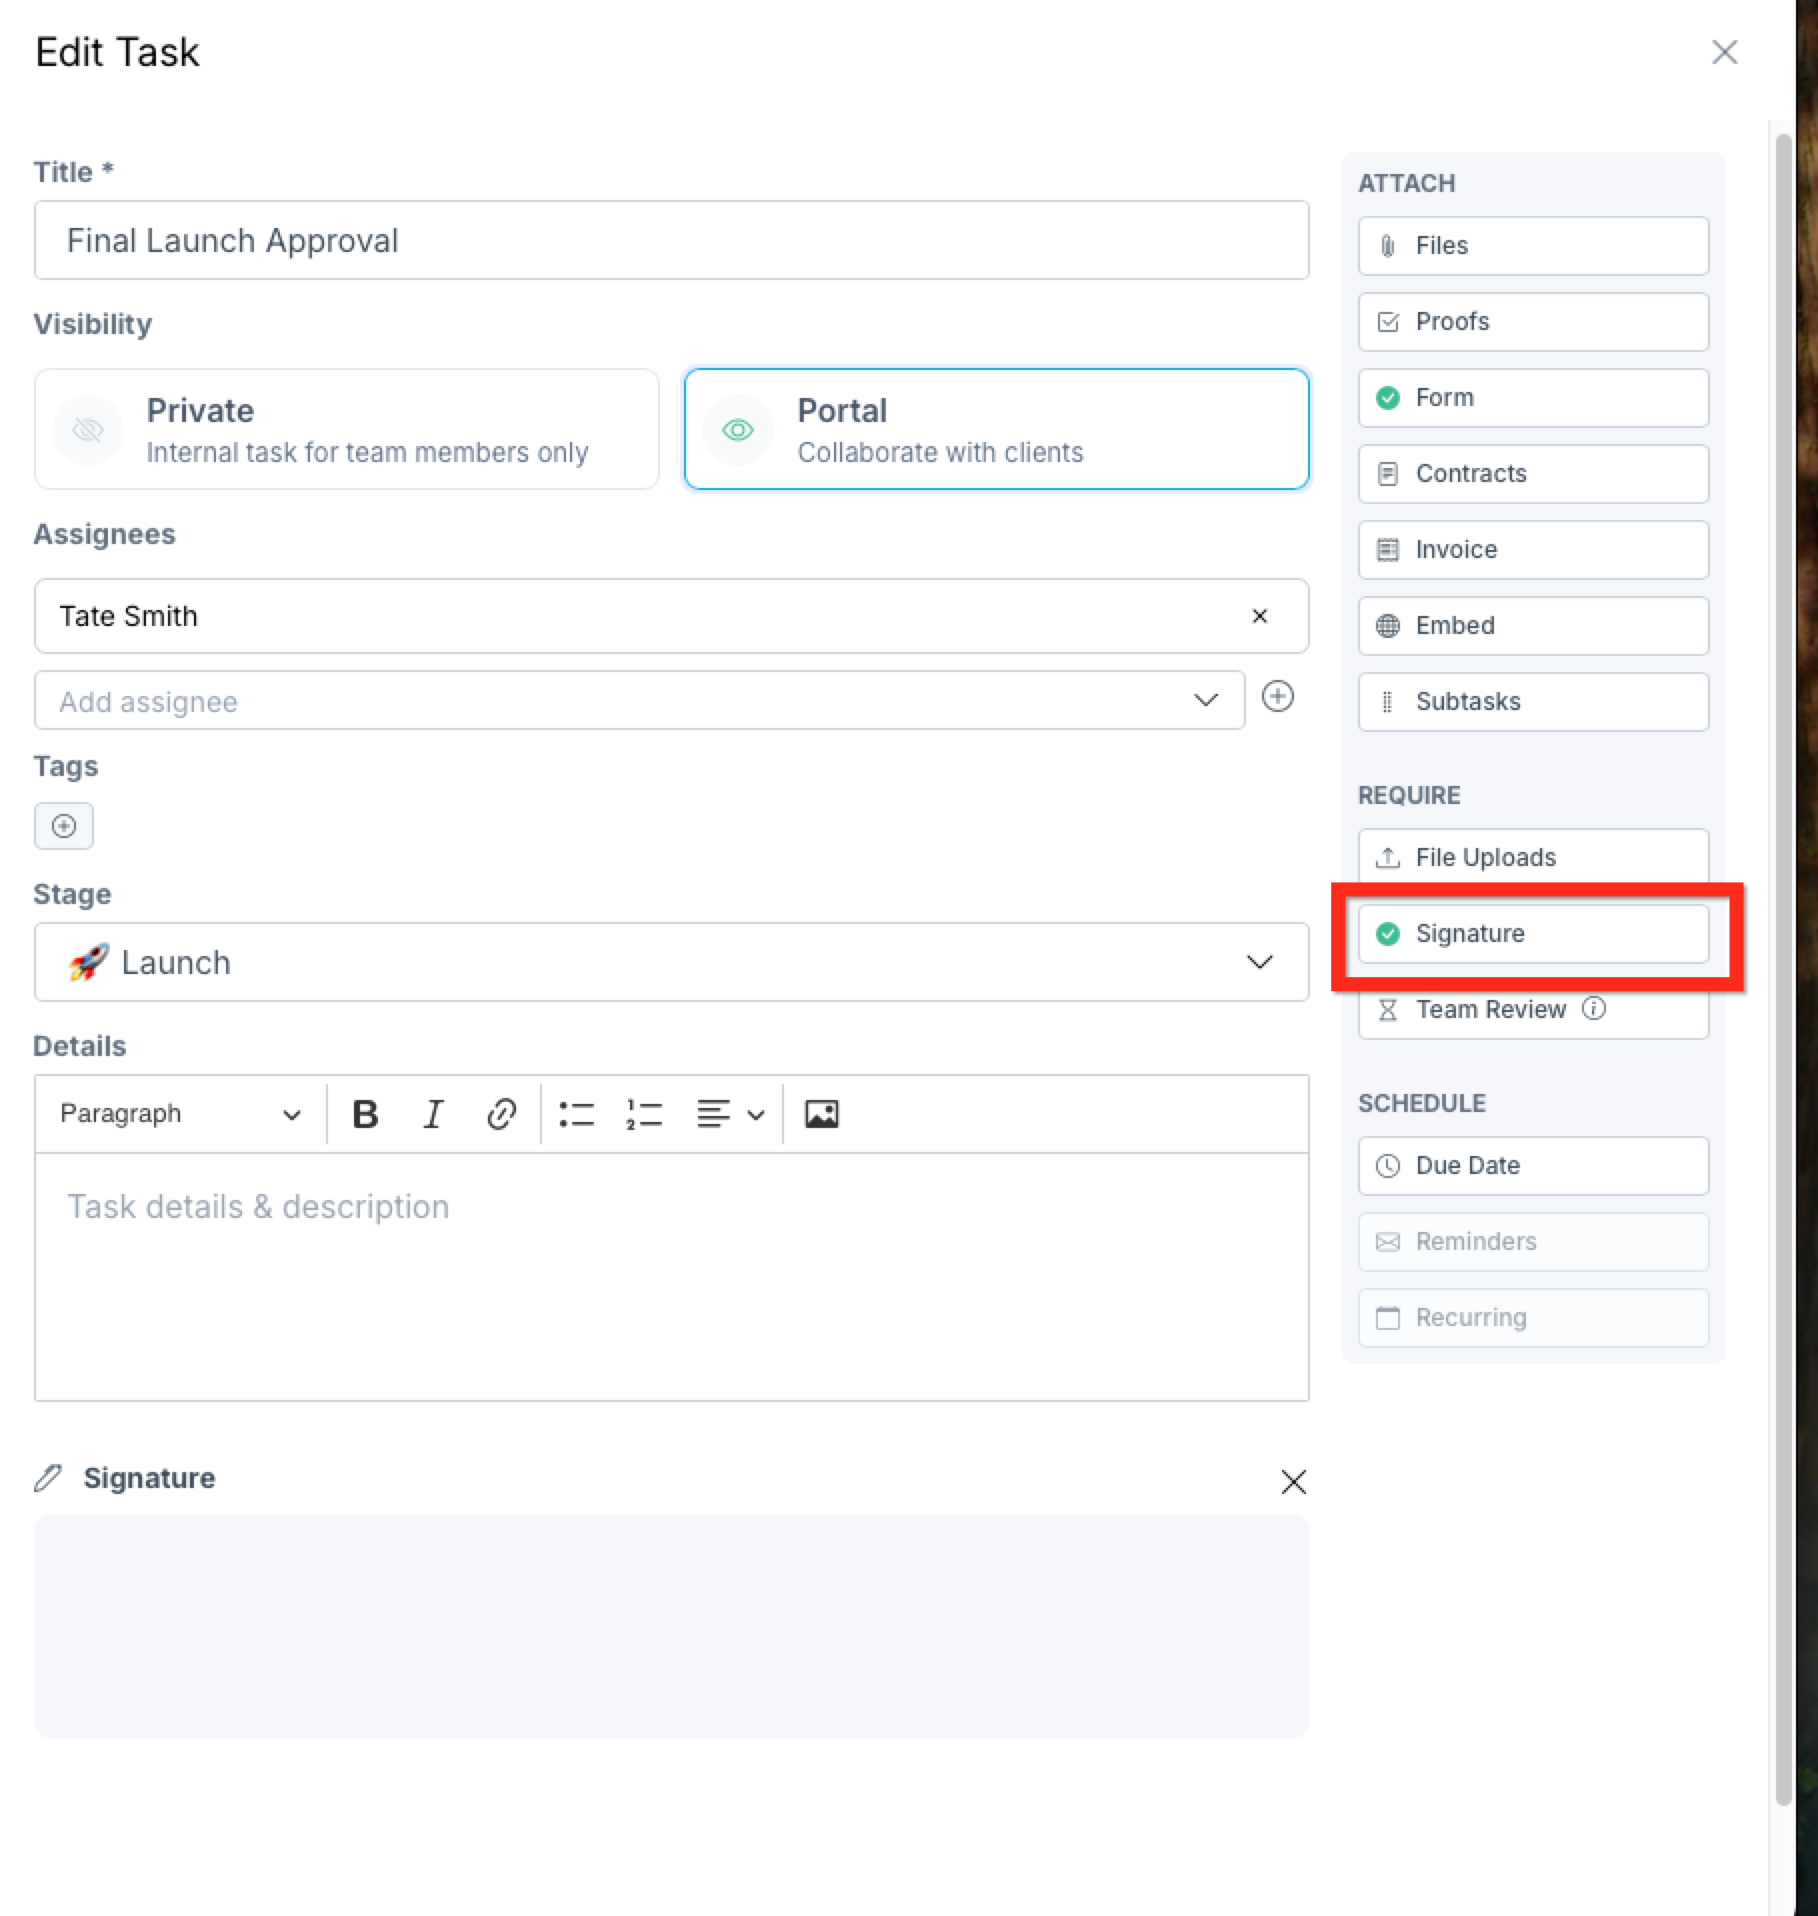
Task: Remove assignee Tate Smith
Action: [1260, 616]
